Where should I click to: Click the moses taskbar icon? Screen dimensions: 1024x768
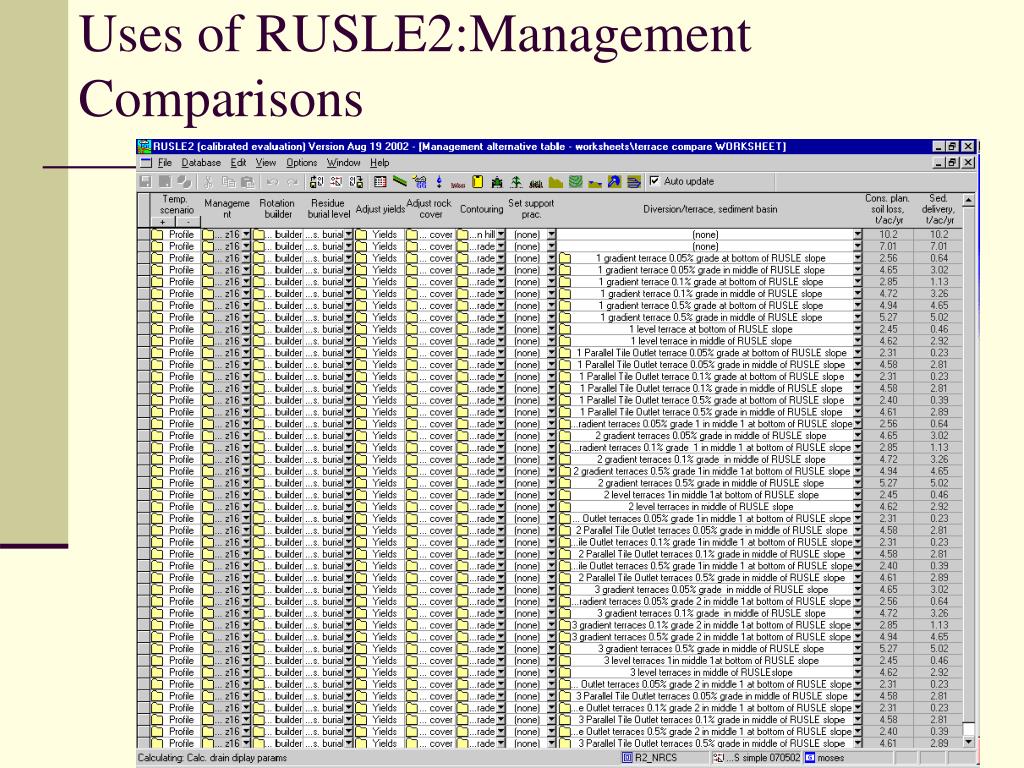(x=810, y=758)
